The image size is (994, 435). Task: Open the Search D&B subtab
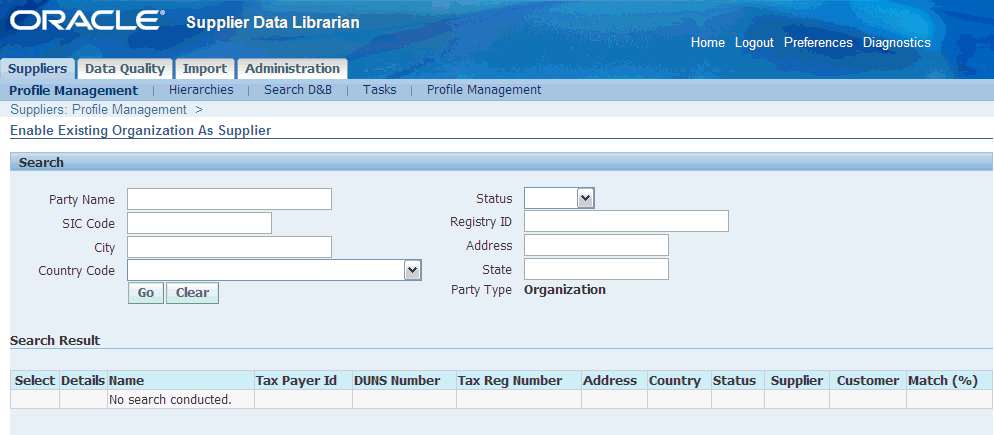click(x=298, y=90)
